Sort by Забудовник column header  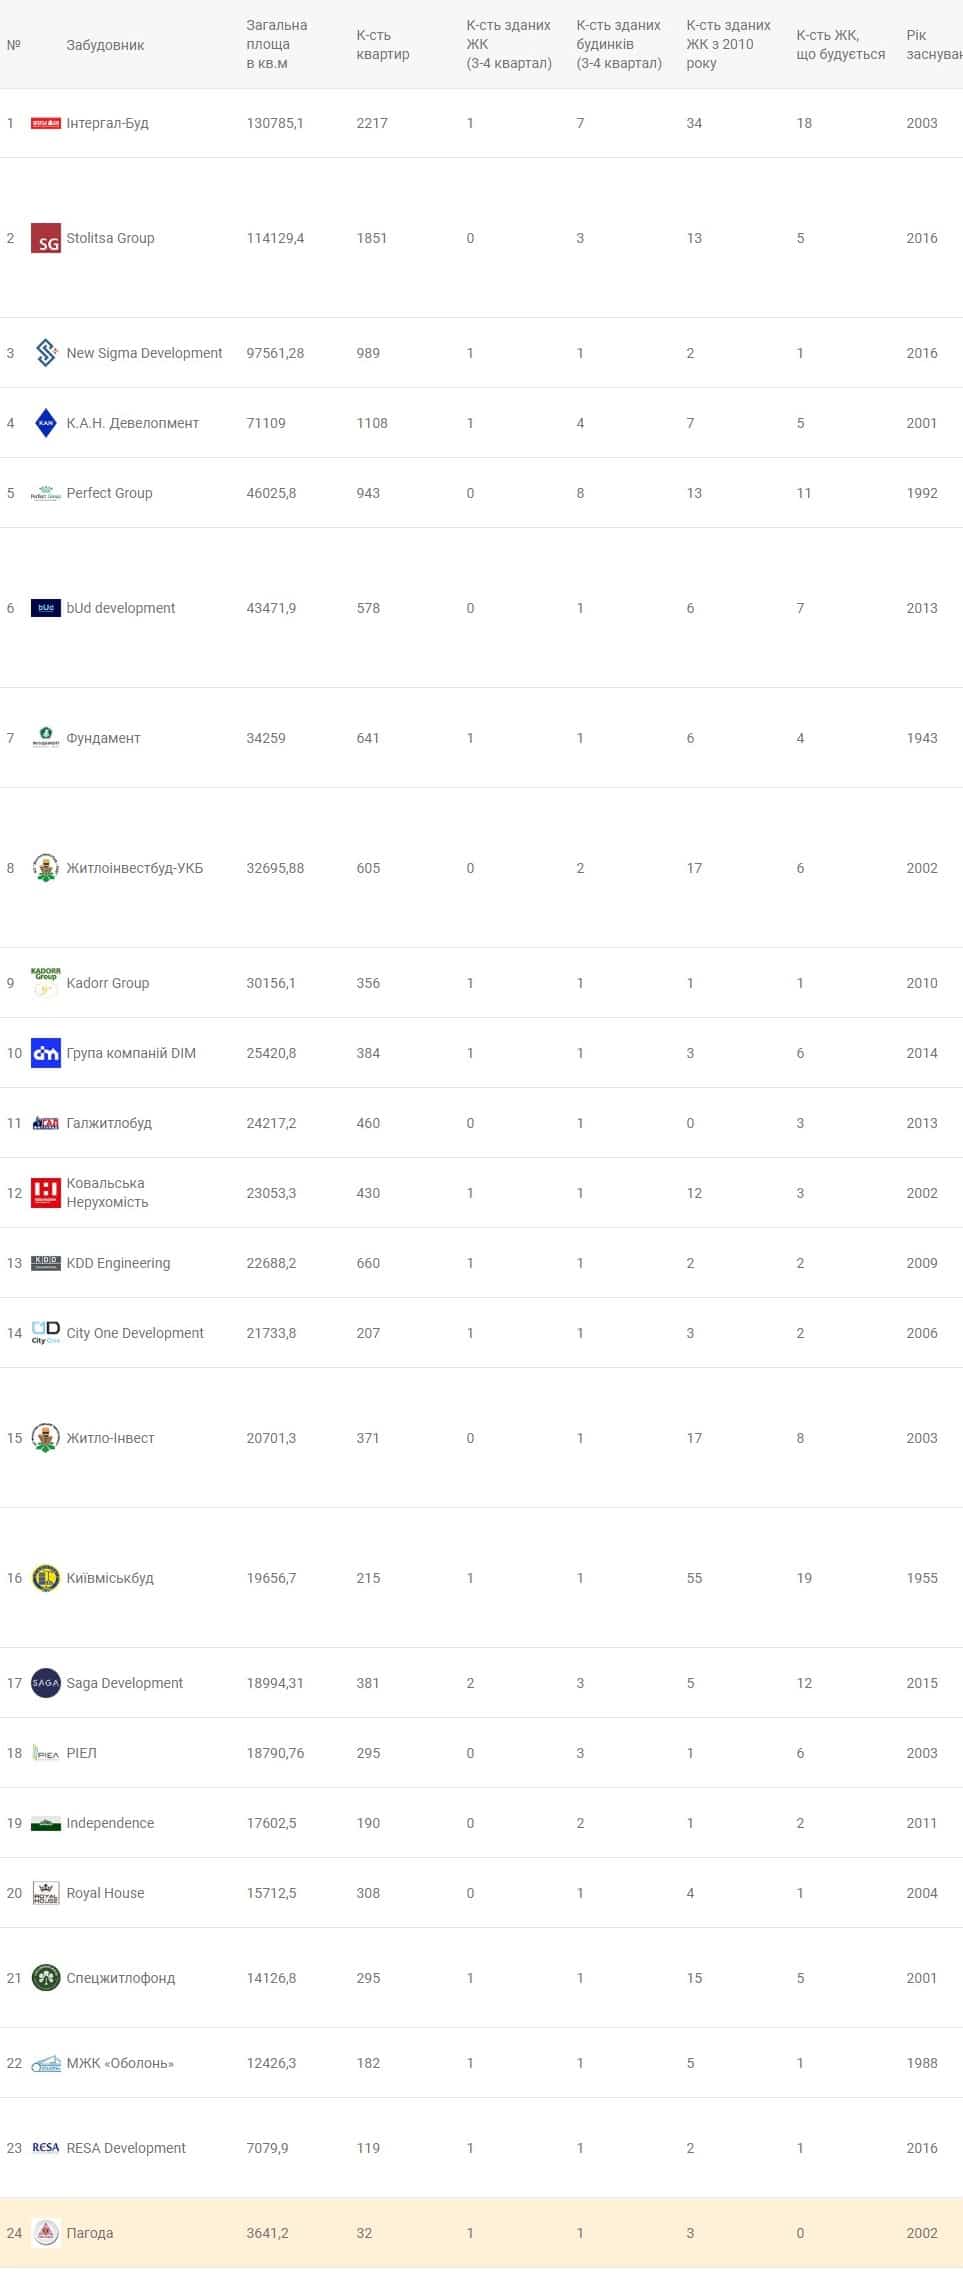105,45
